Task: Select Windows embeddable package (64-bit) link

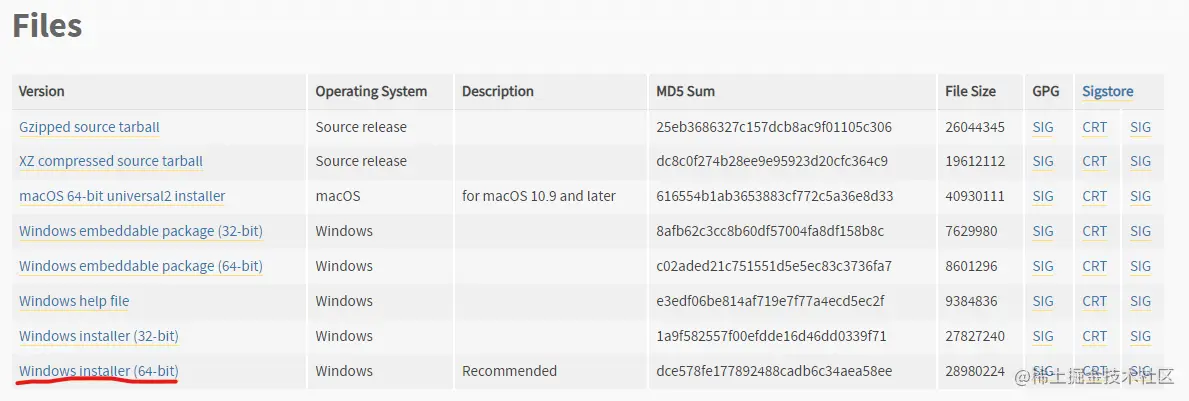Action: 141,266
